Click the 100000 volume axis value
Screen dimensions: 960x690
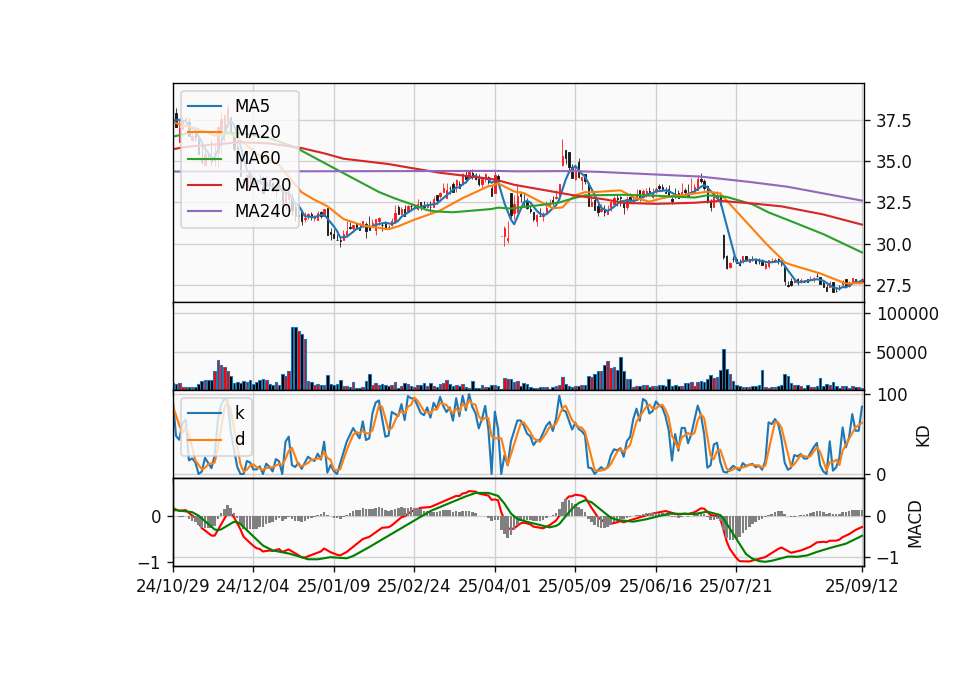click(x=908, y=314)
